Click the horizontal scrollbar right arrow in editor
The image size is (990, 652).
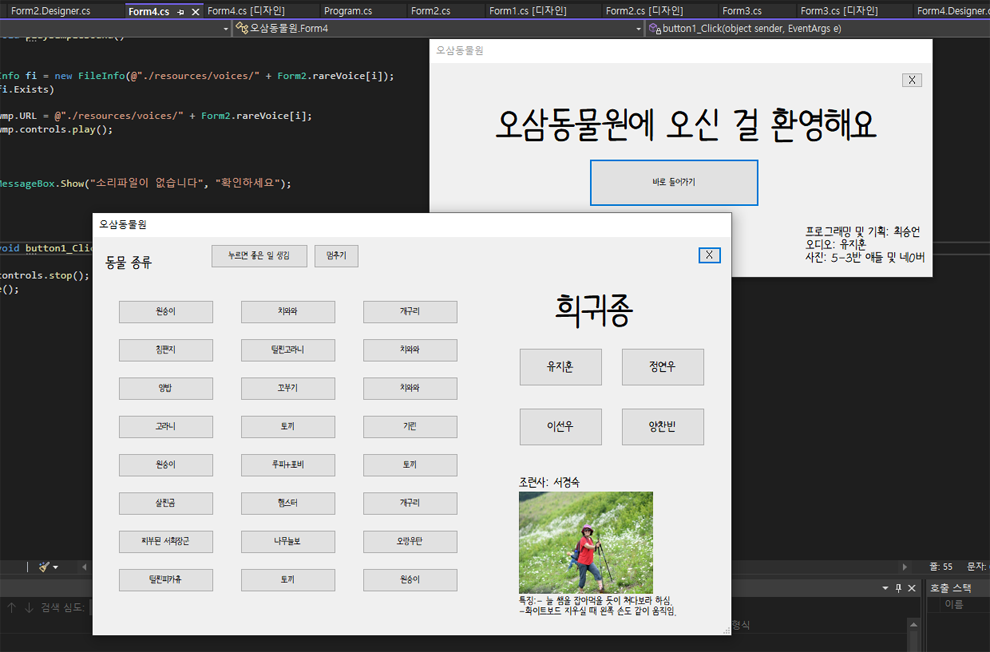tap(906, 567)
